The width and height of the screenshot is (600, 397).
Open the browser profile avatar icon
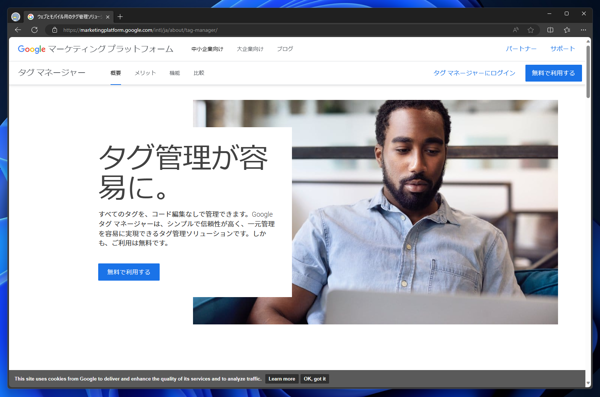click(15, 16)
